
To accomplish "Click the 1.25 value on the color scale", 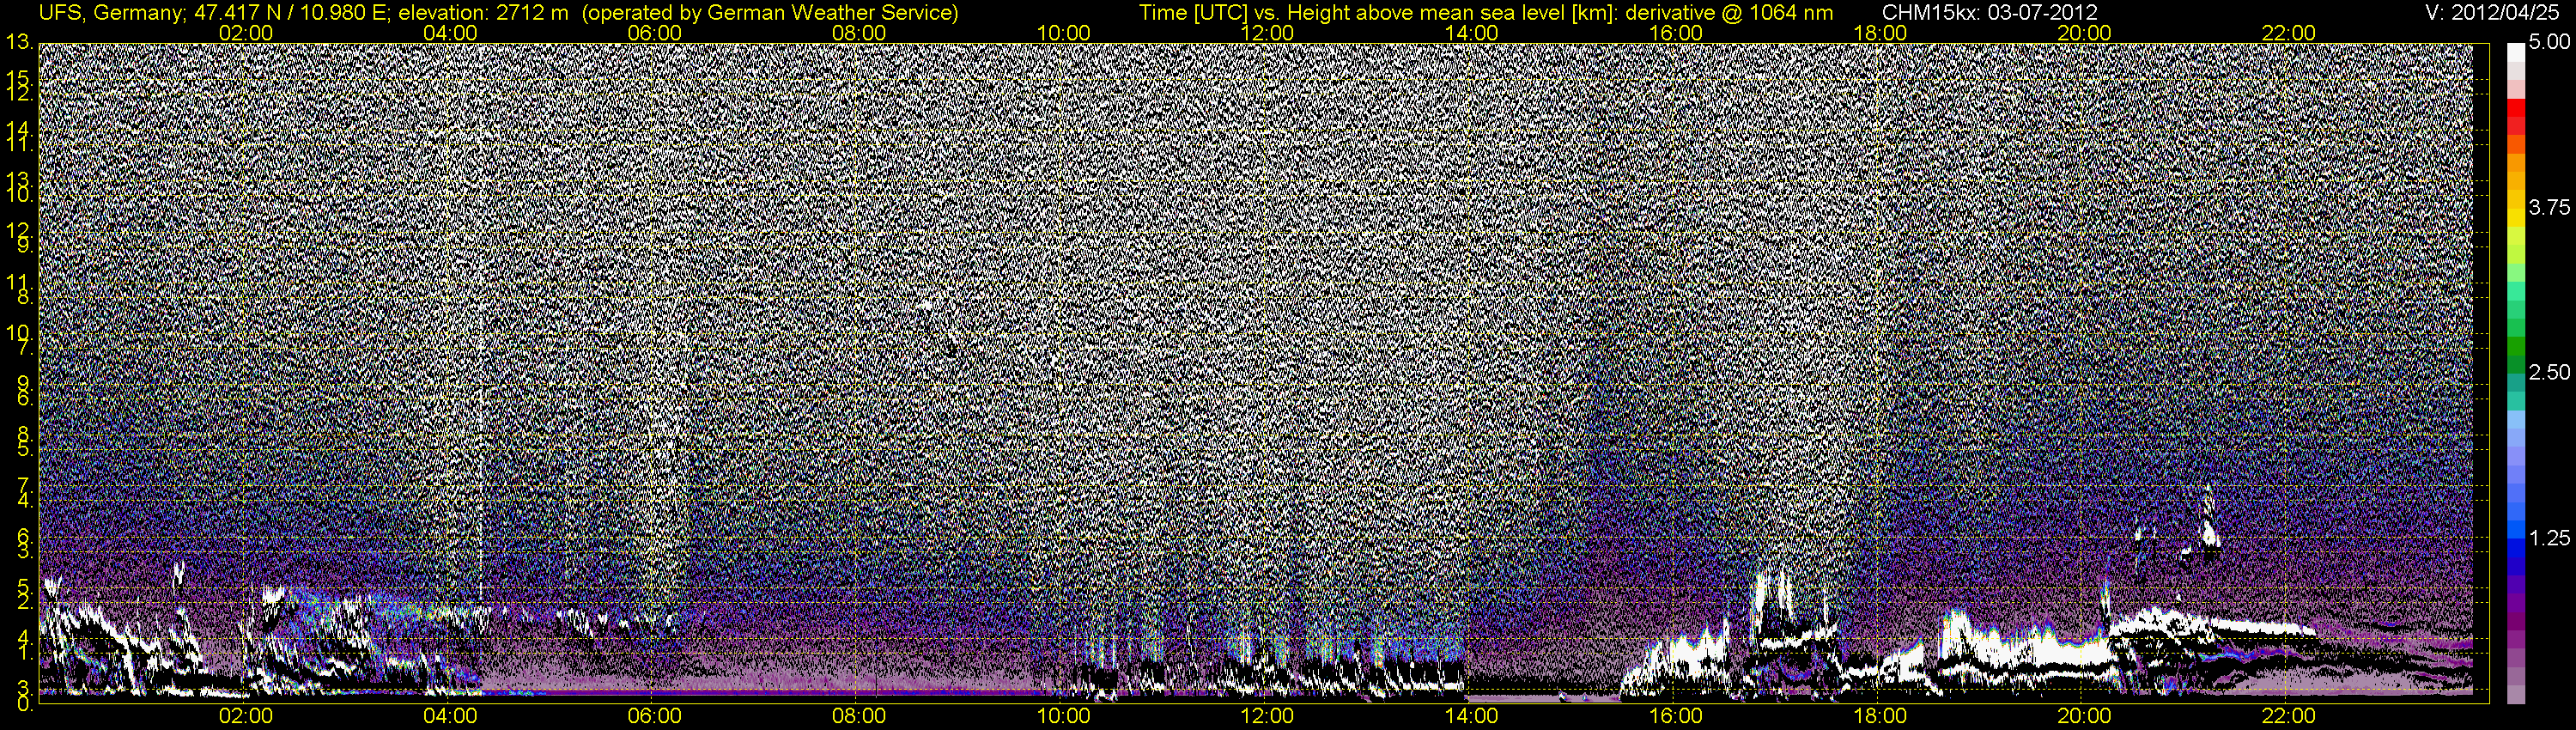I will tap(2549, 538).
